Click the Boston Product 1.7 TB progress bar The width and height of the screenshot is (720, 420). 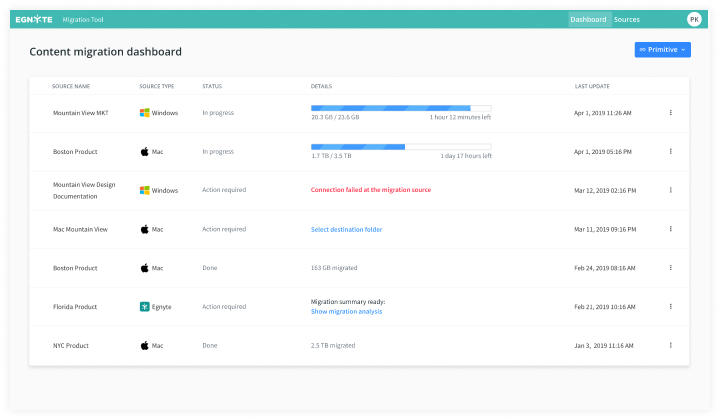401,146
